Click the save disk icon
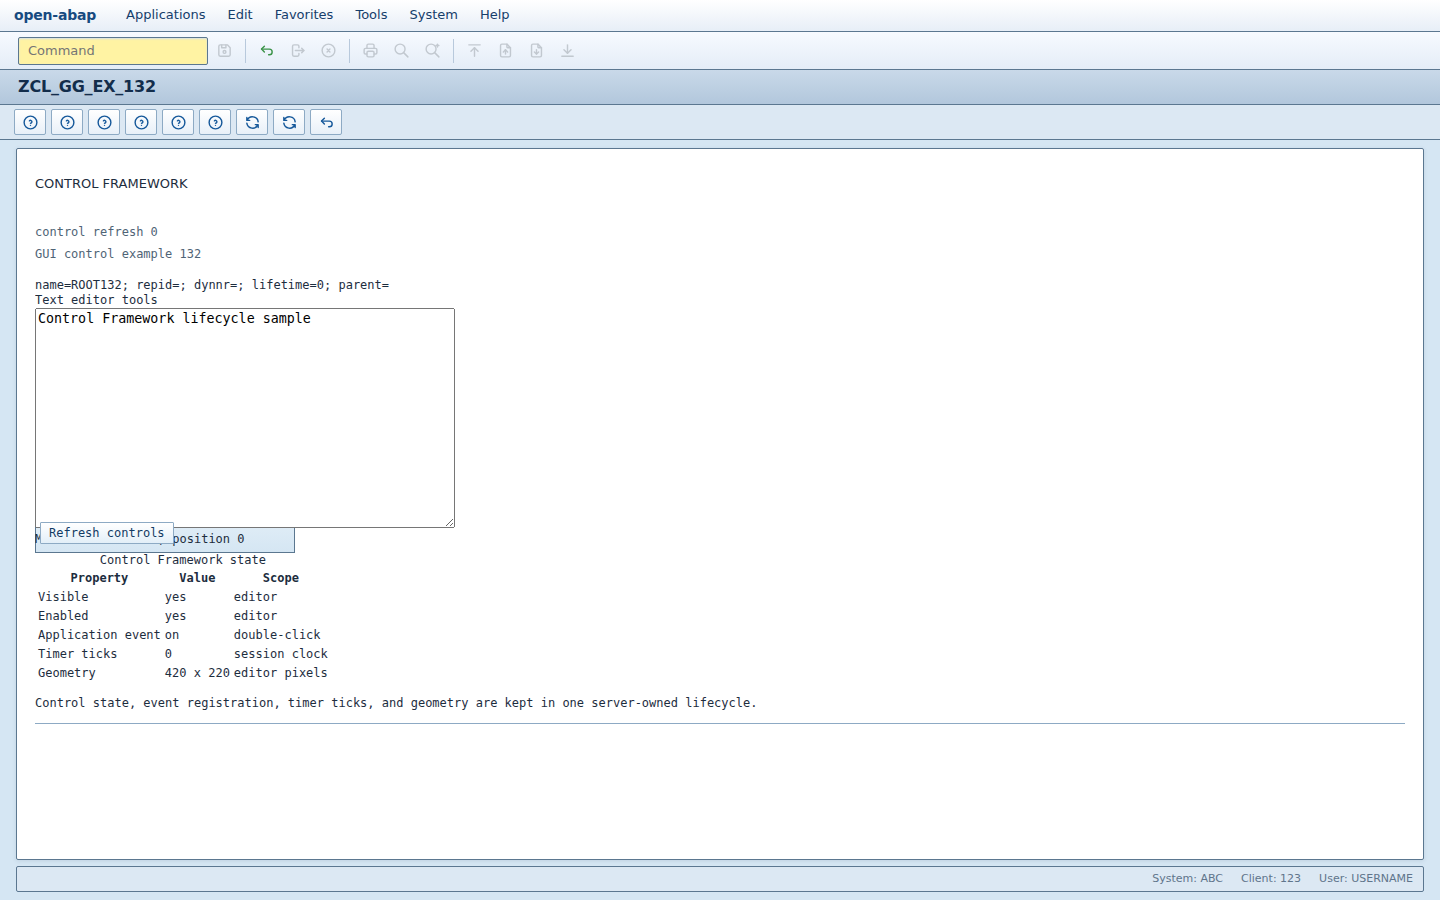The image size is (1440, 900). click(x=225, y=51)
